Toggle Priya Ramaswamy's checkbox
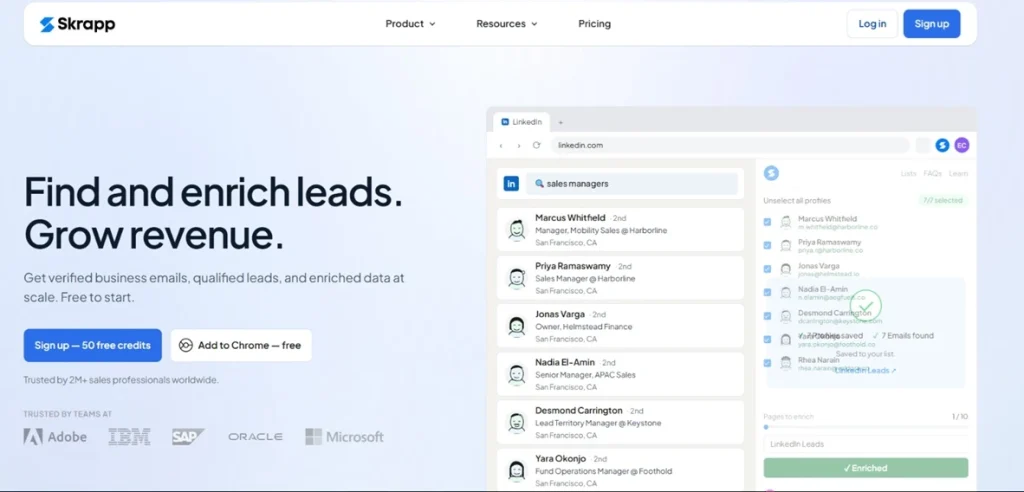 767,246
